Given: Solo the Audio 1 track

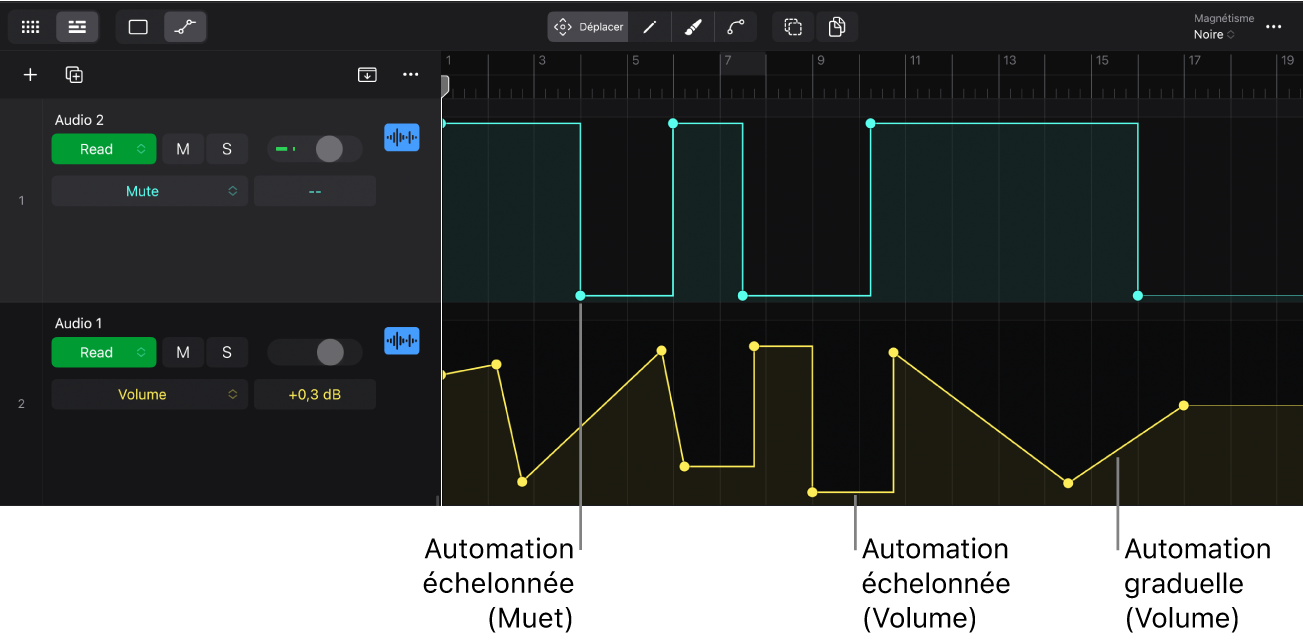Looking at the screenshot, I should (227, 352).
